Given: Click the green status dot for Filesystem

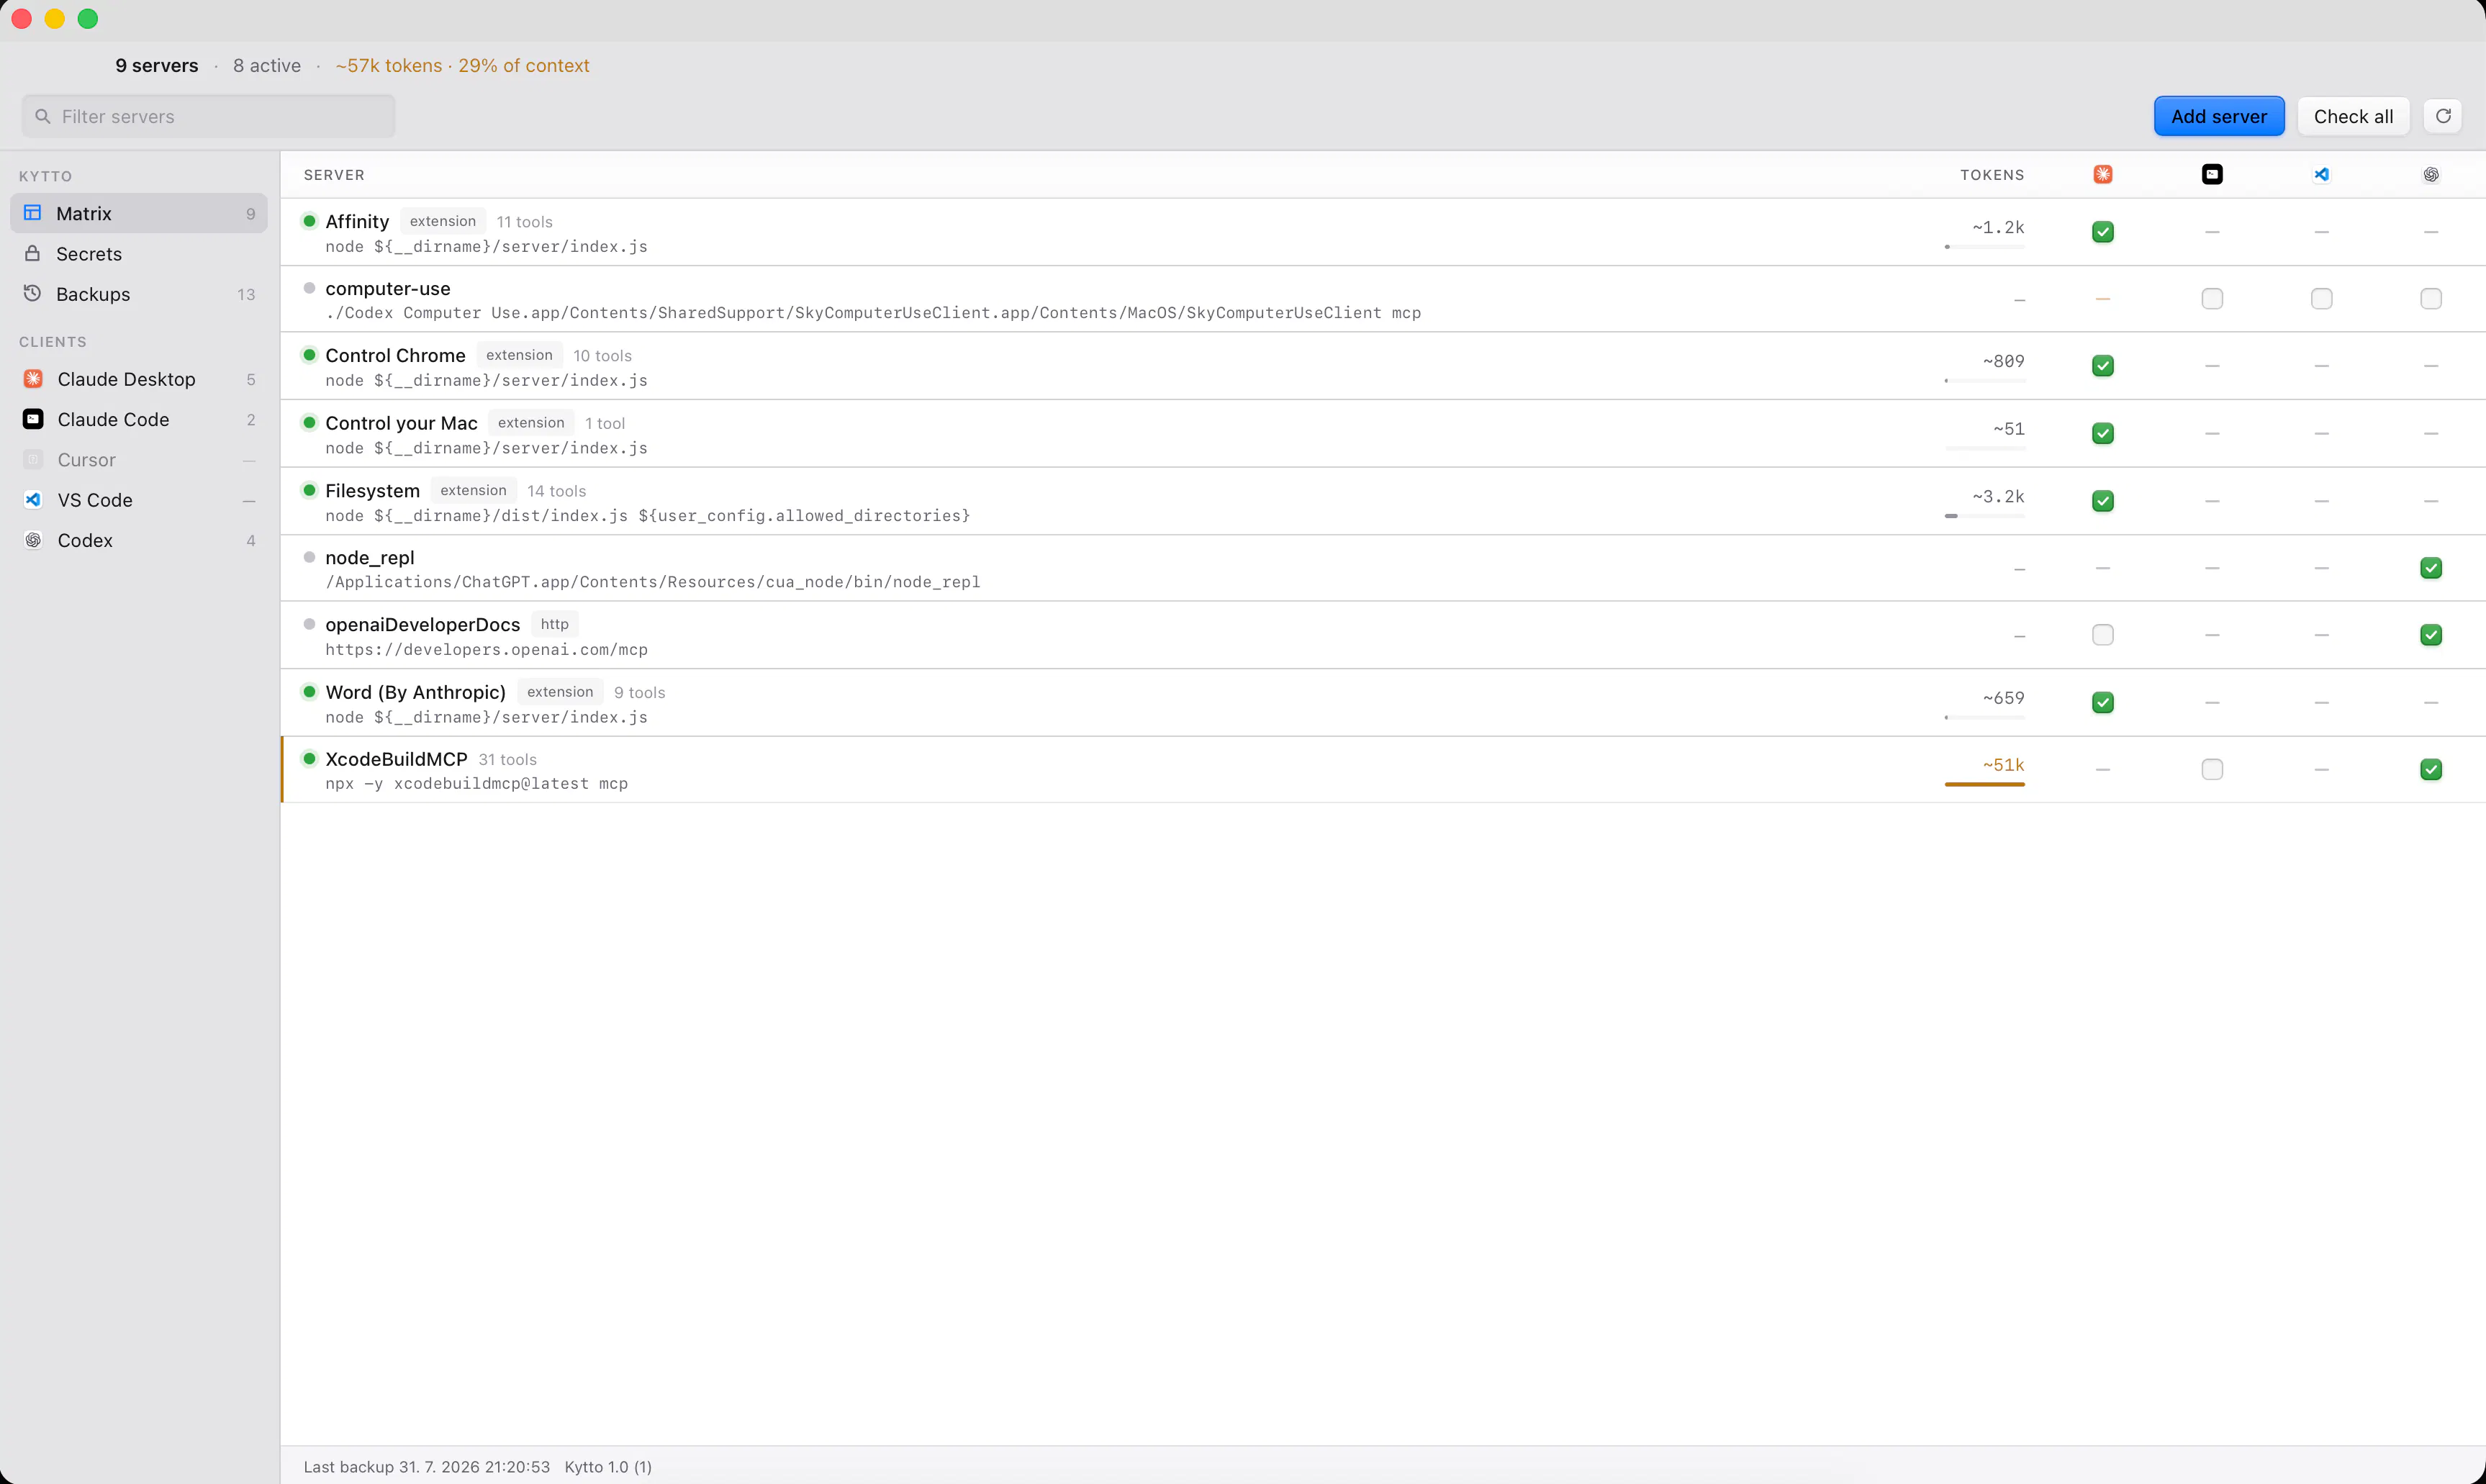Looking at the screenshot, I should click(x=309, y=490).
